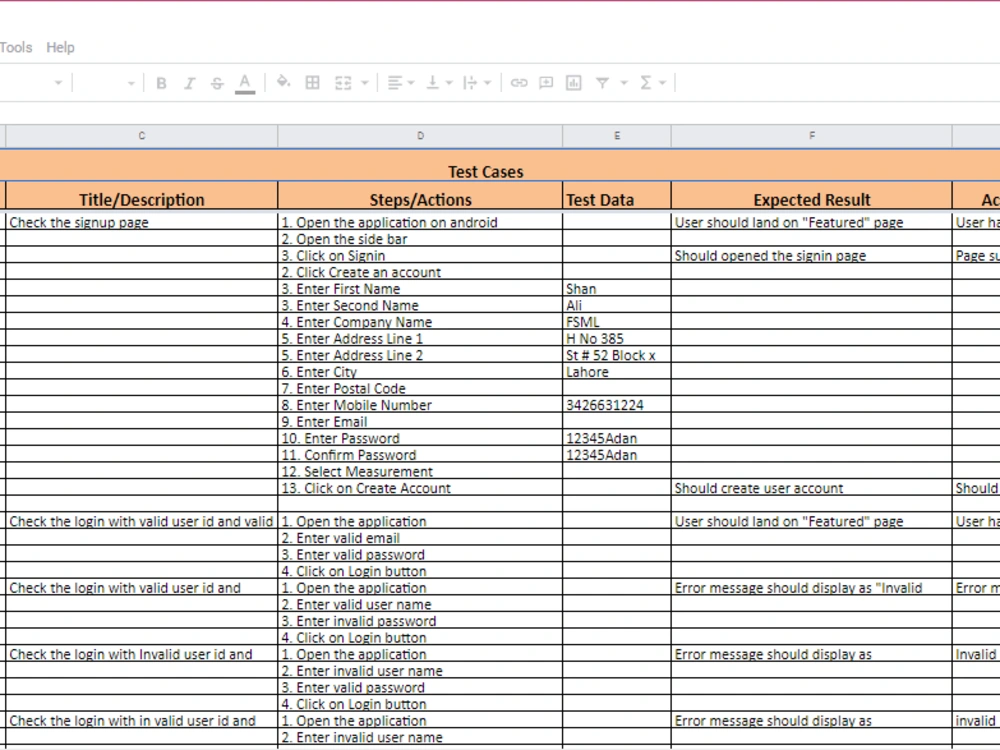The image size is (1000, 750).
Task: Select the 'St # 52 Block x' cell
Action: click(617, 355)
